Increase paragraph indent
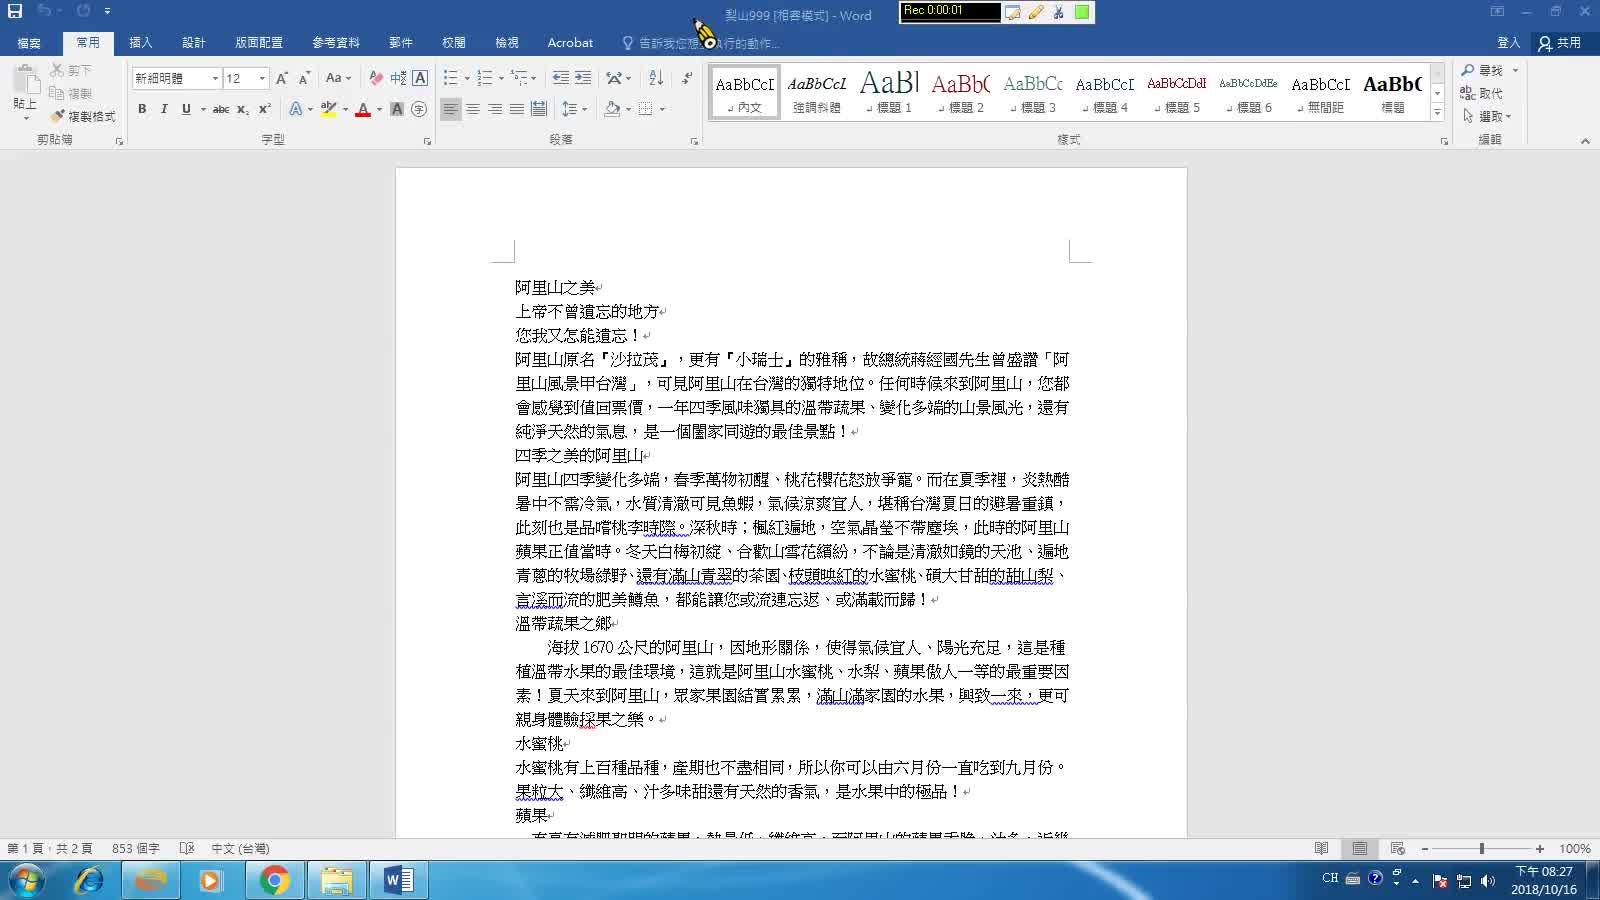 click(583, 78)
